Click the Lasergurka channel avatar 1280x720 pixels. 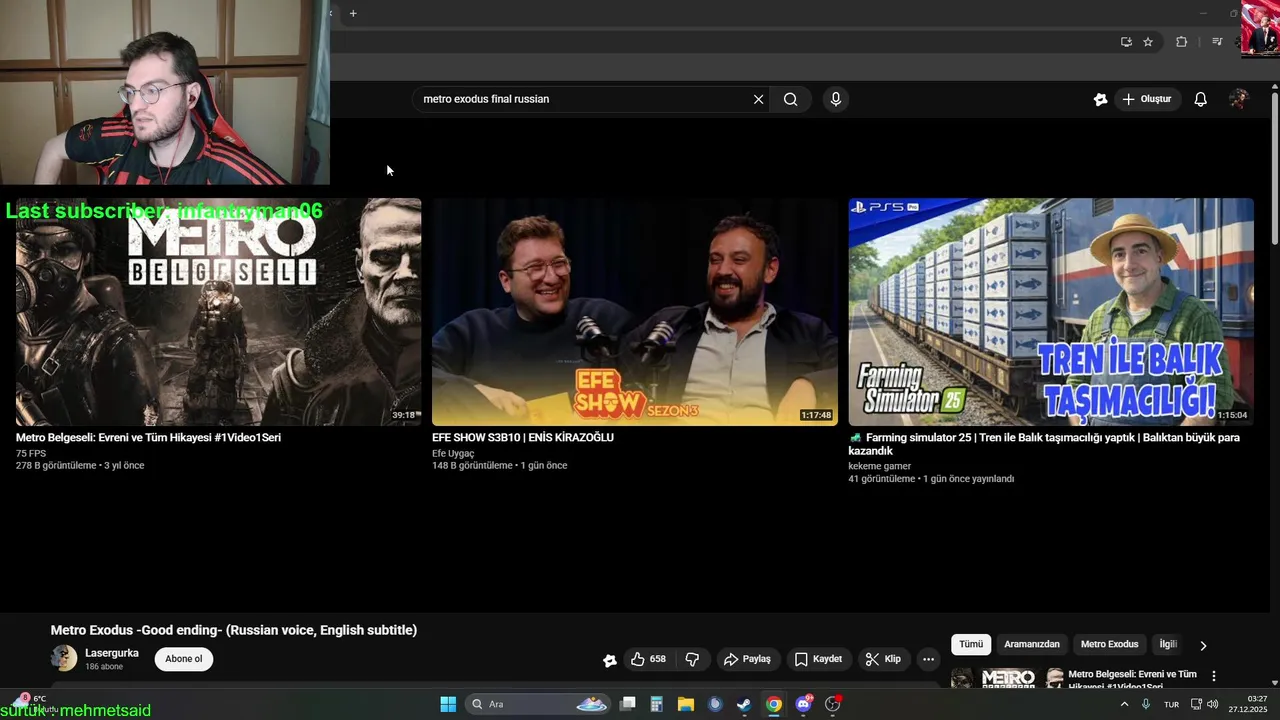point(64,658)
